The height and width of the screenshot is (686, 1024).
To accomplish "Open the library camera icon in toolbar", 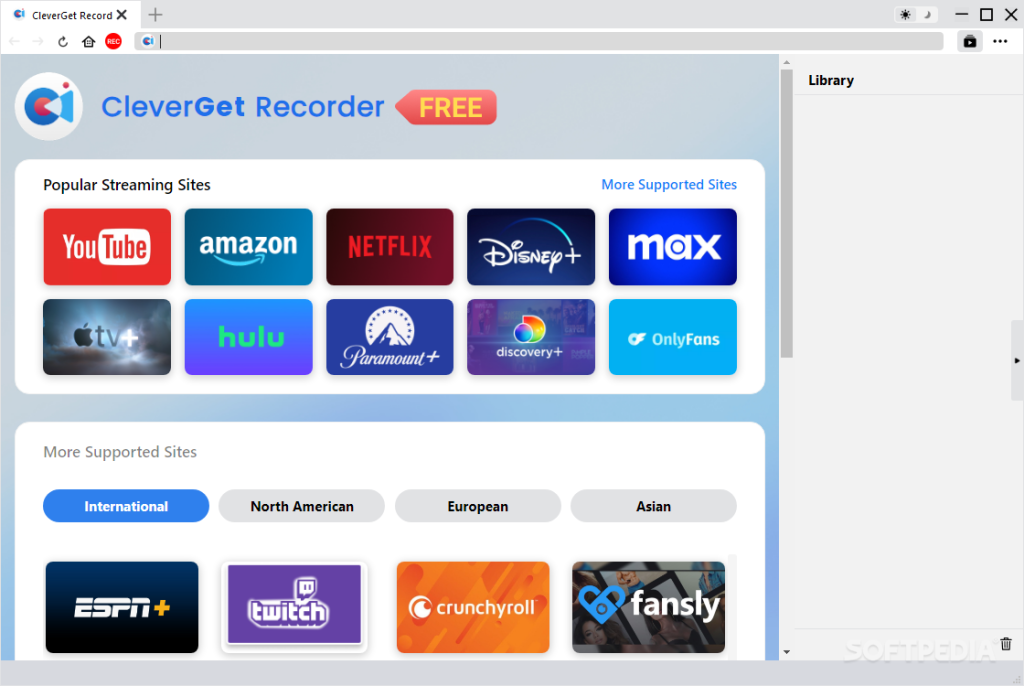I will pyautogui.click(x=970, y=41).
